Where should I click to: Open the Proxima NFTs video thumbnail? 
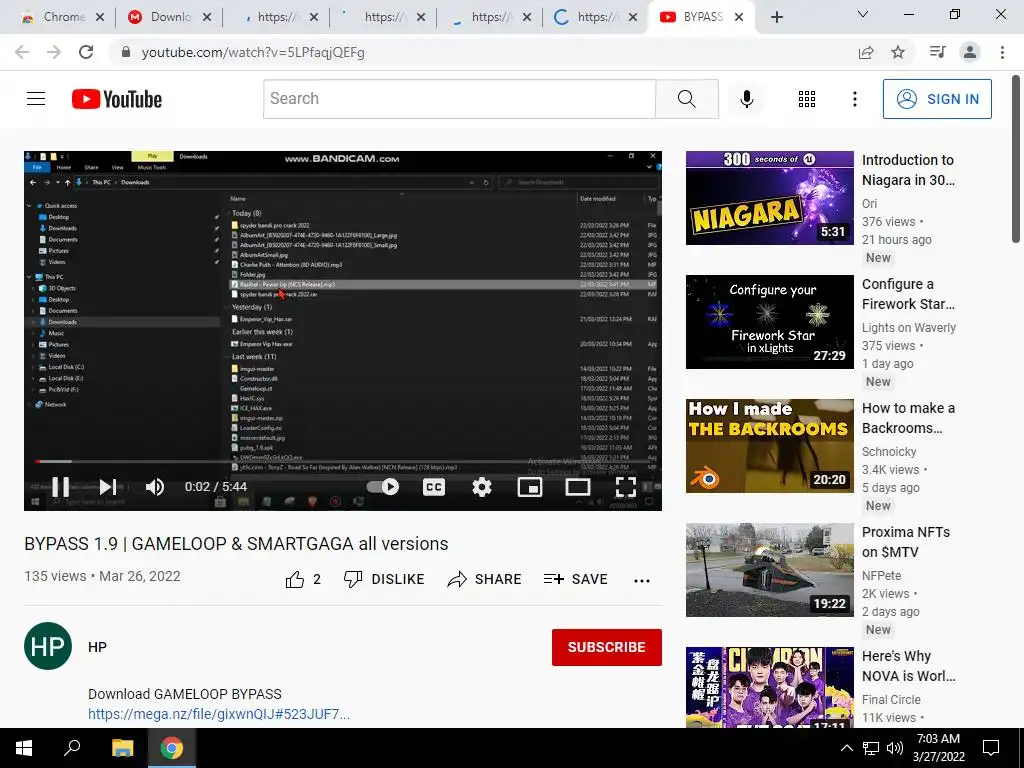[x=769, y=570]
